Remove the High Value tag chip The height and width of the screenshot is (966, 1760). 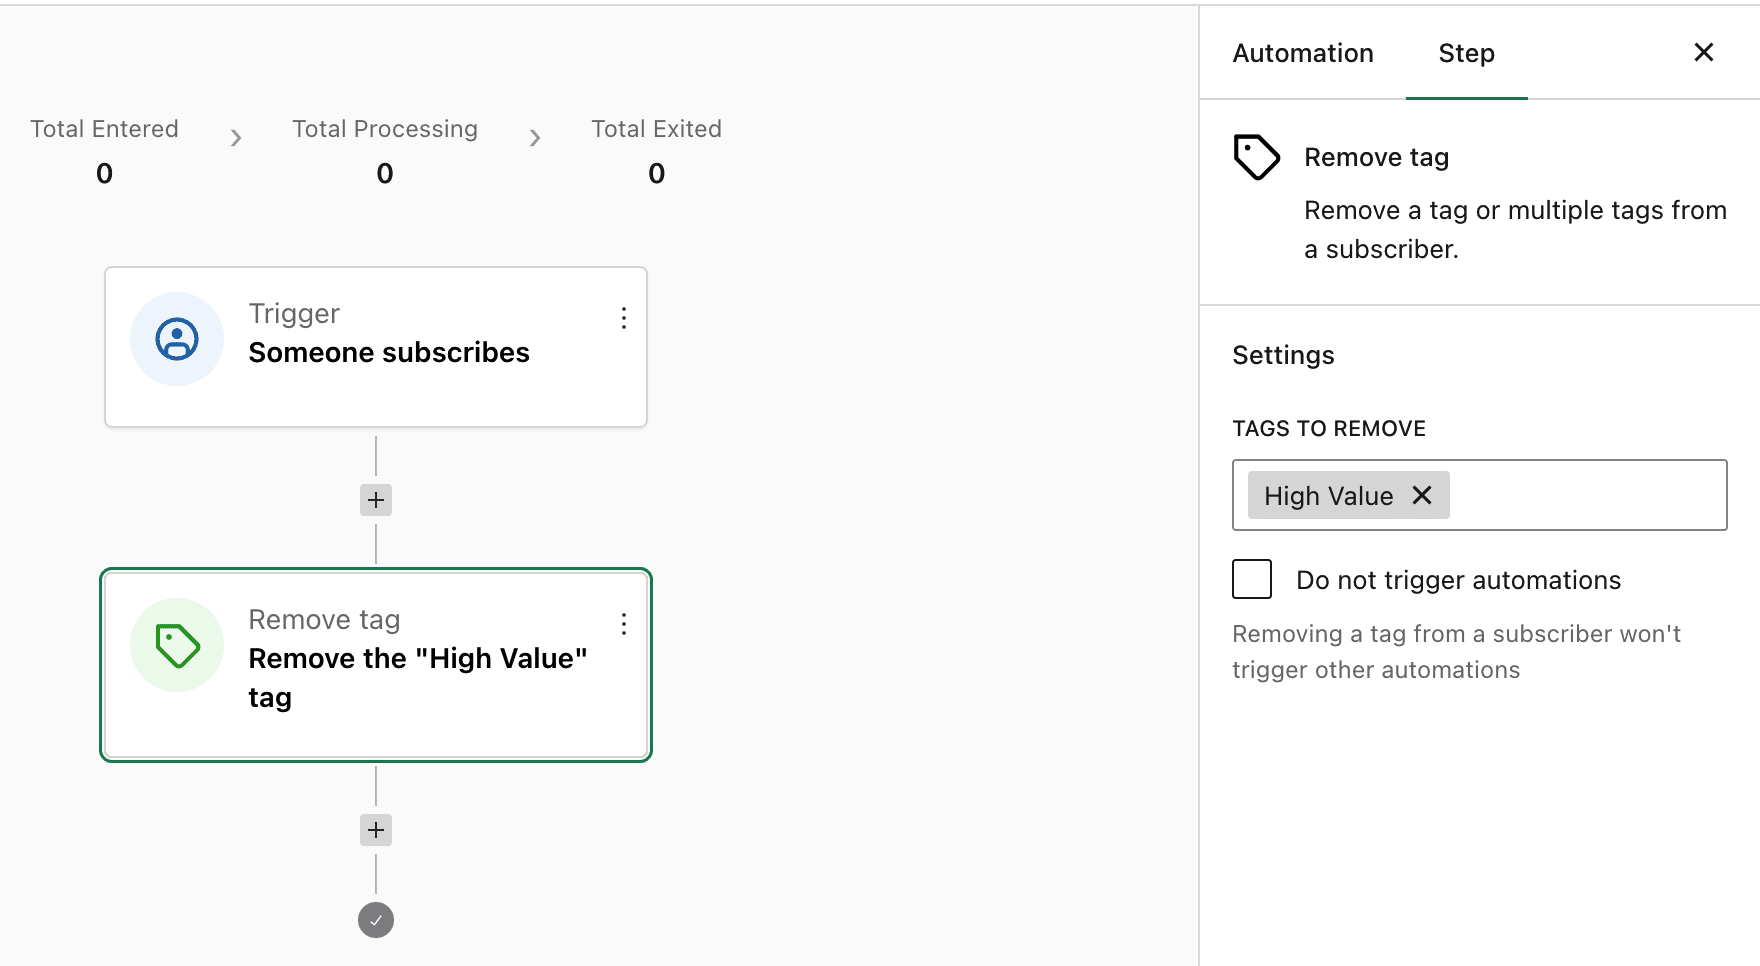coord(1422,495)
